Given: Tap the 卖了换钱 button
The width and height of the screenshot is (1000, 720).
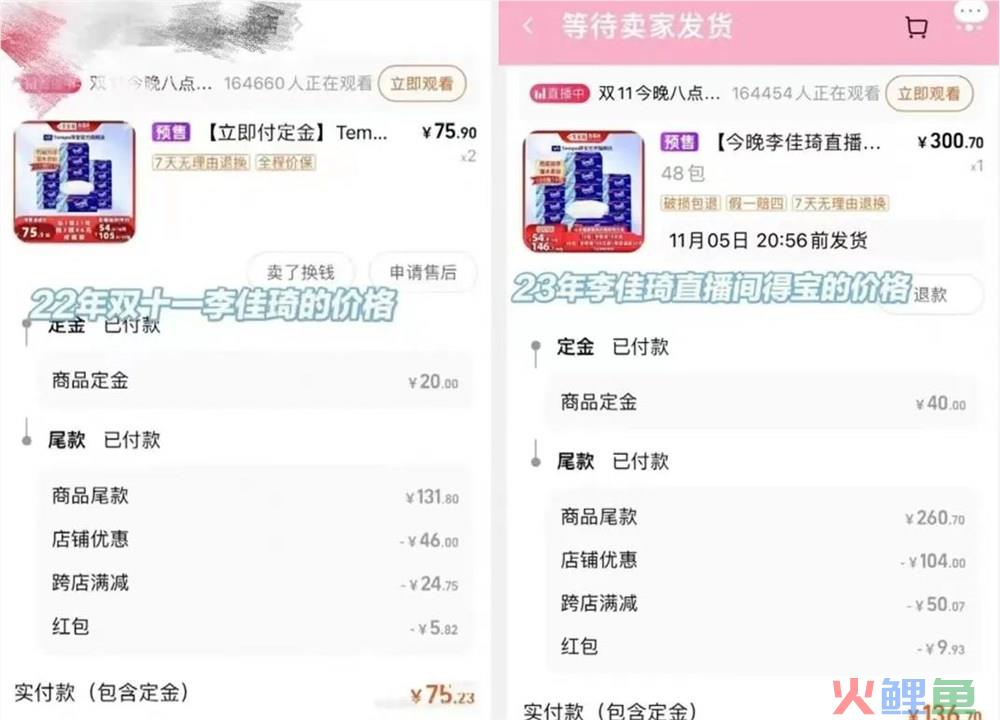Looking at the screenshot, I should (x=300, y=272).
